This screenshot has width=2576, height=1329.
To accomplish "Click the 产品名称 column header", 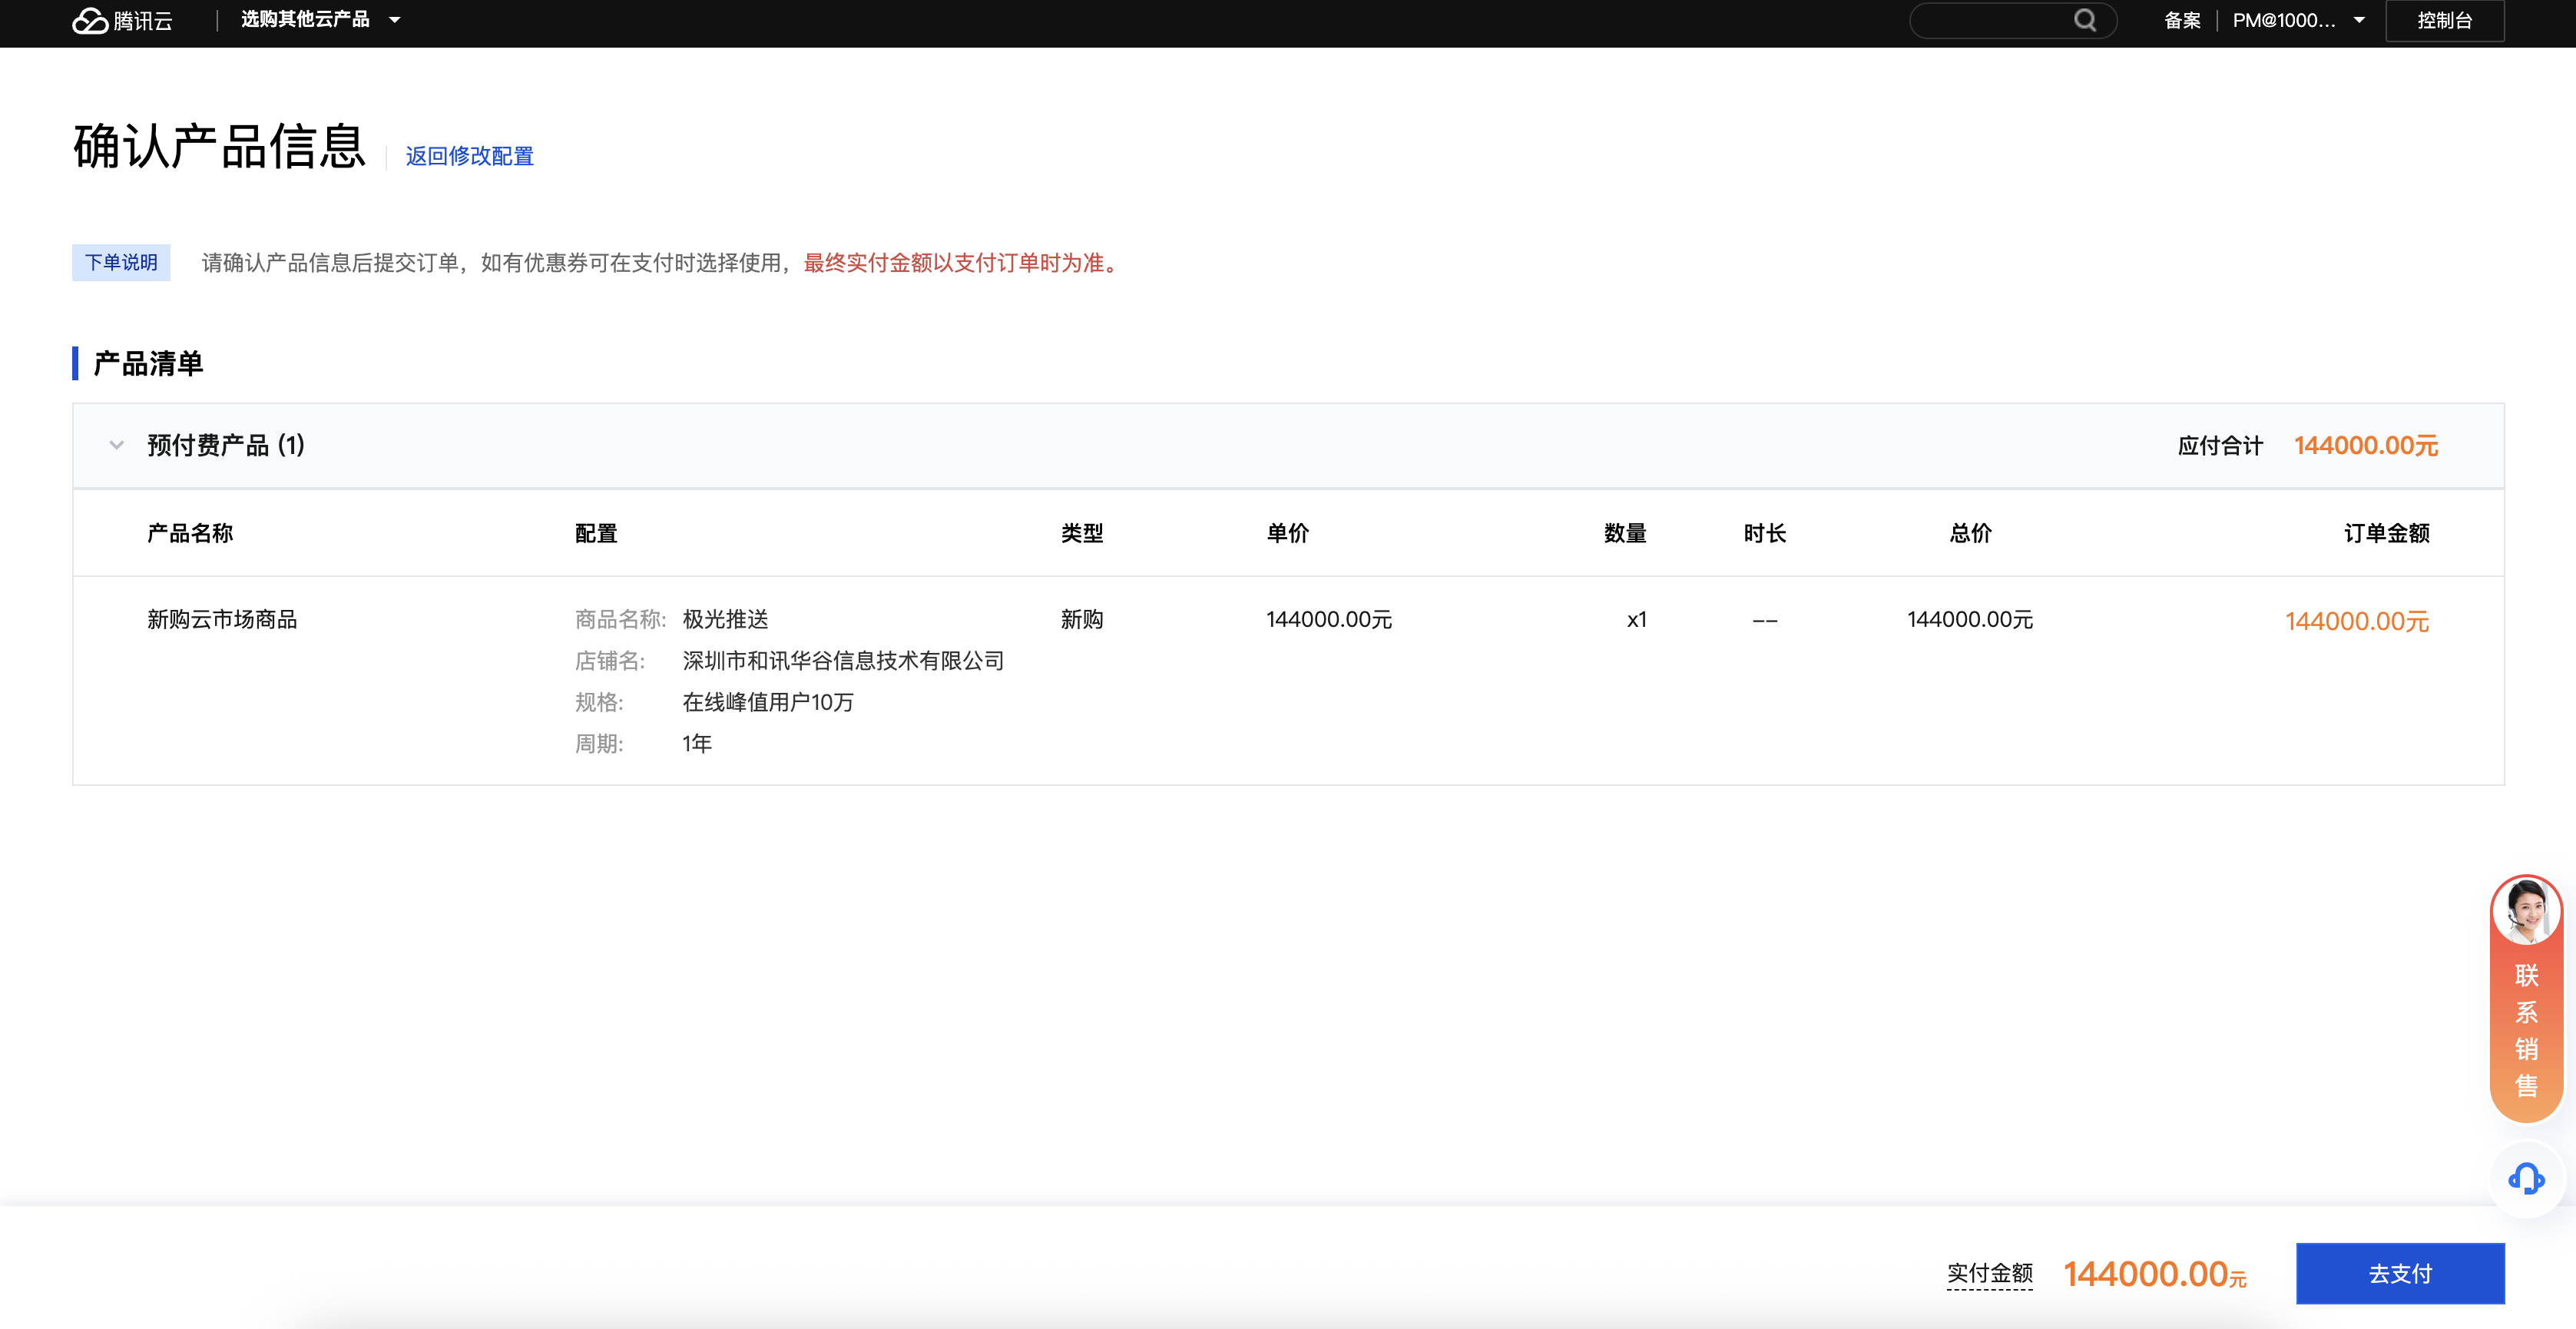I will coord(190,533).
